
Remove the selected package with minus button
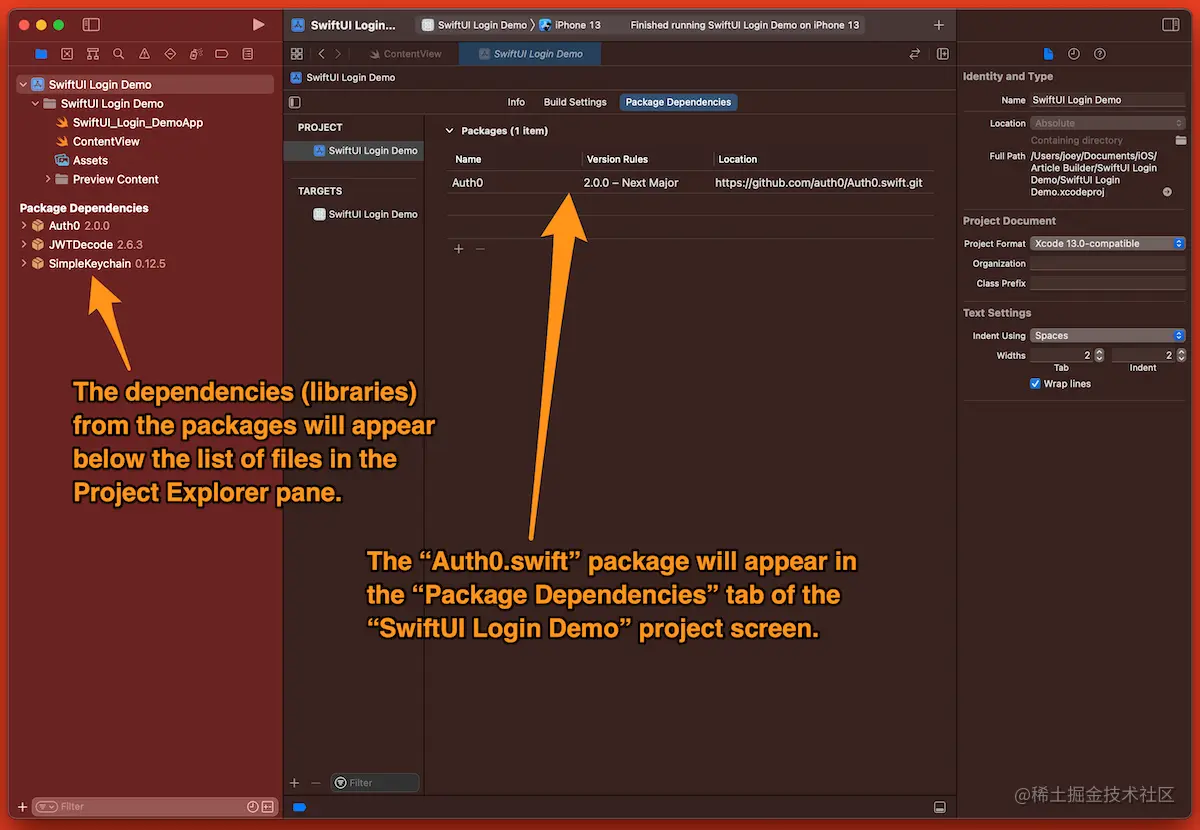pos(480,249)
